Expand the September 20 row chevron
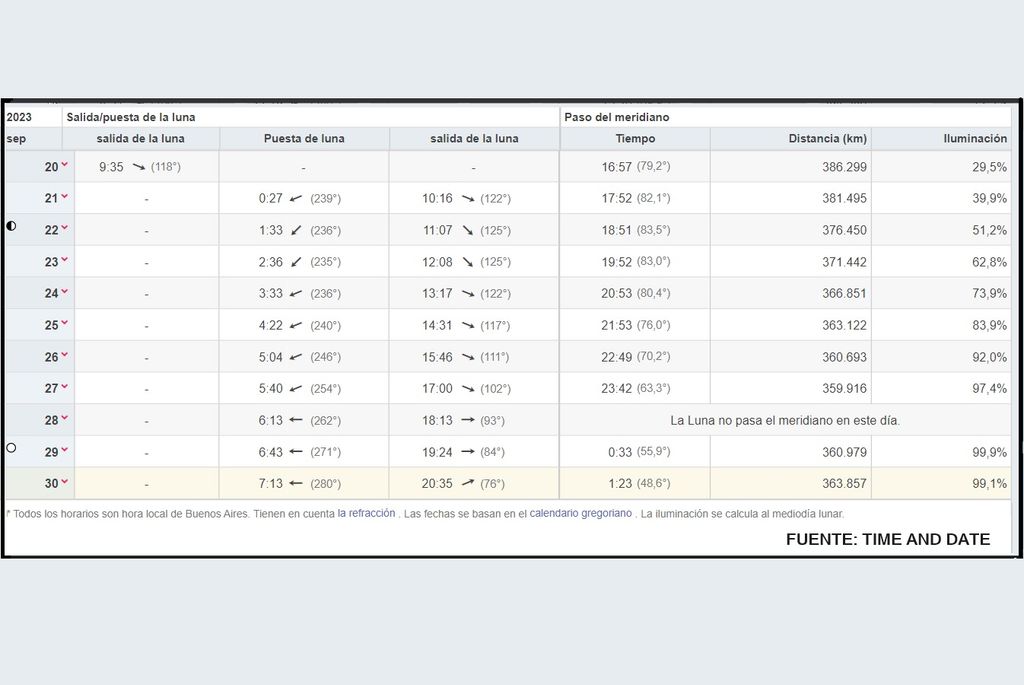 pos(65,165)
